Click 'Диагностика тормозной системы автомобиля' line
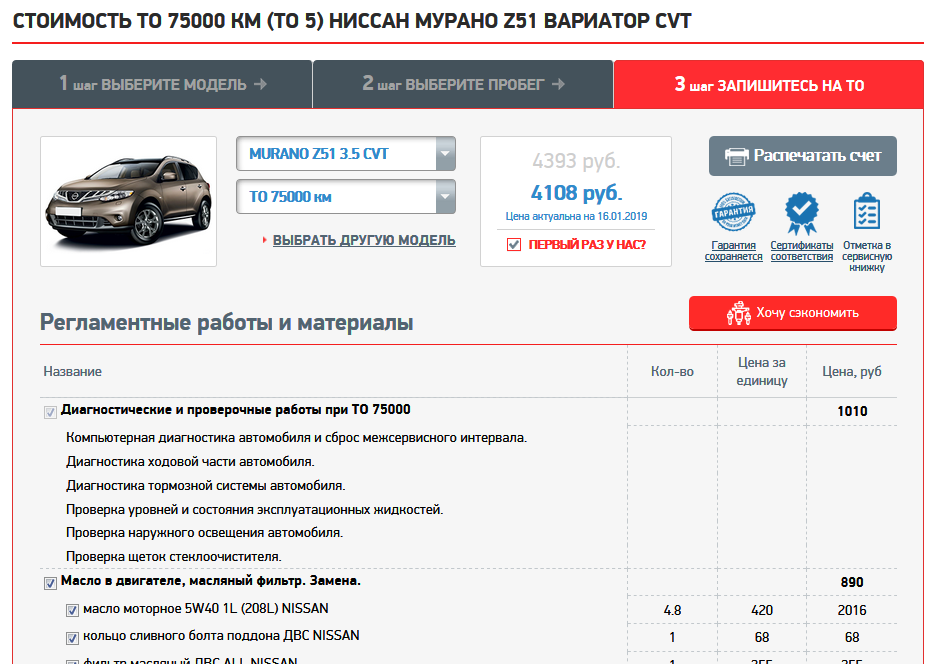 click(206, 486)
